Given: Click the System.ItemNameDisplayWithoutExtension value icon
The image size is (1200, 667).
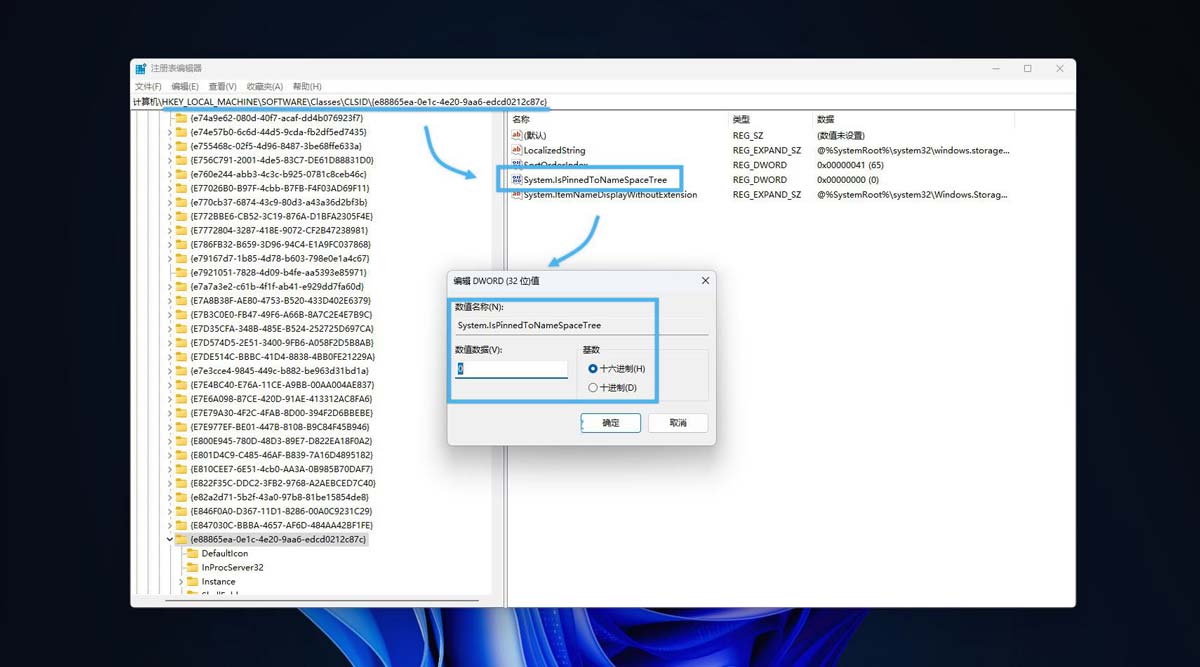Looking at the screenshot, I should pyautogui.click(x=516, y=194).
